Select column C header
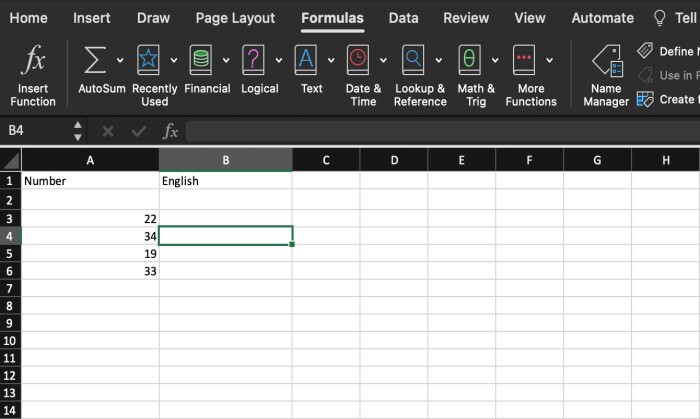 click(326, 160)
